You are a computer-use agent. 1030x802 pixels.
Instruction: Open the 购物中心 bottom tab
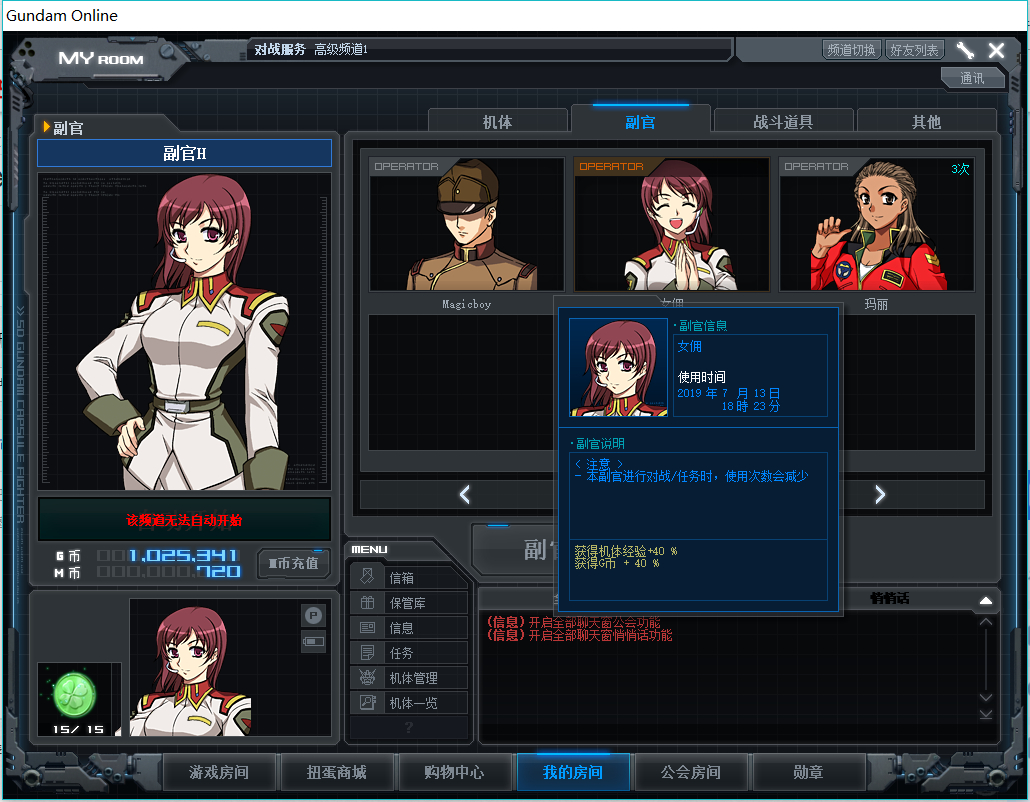pyautogui.click(x=454, y=772)
